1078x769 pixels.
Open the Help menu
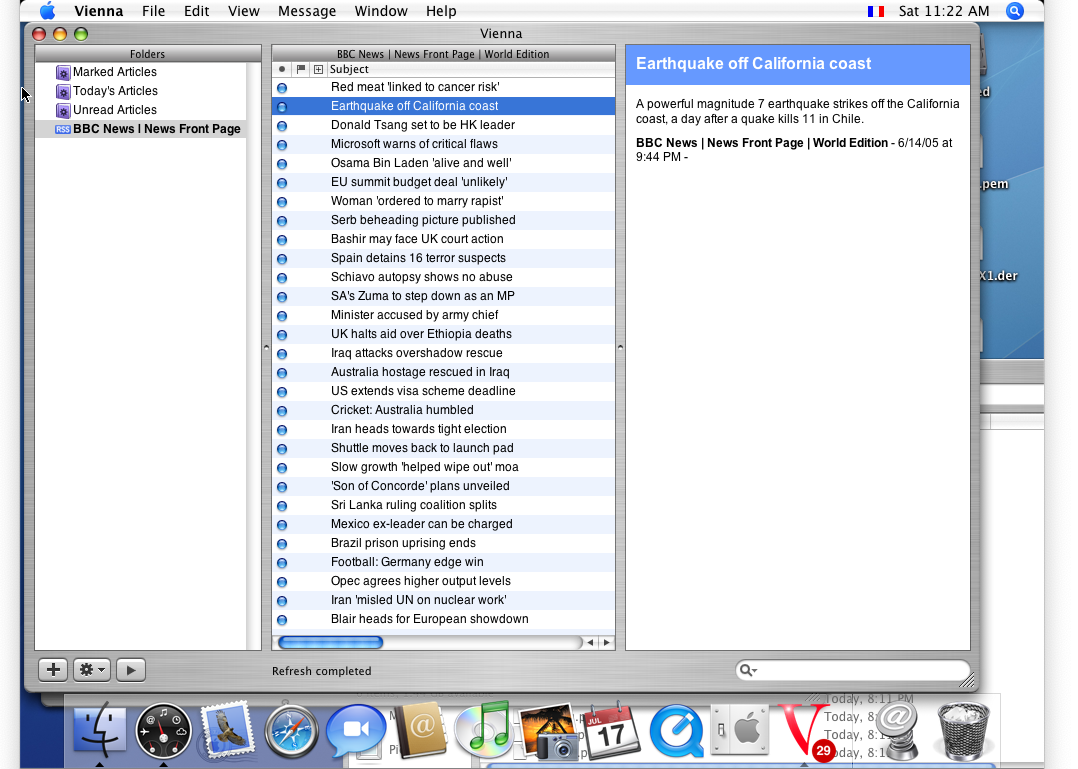pyautogui.click(x=441, y=11)
